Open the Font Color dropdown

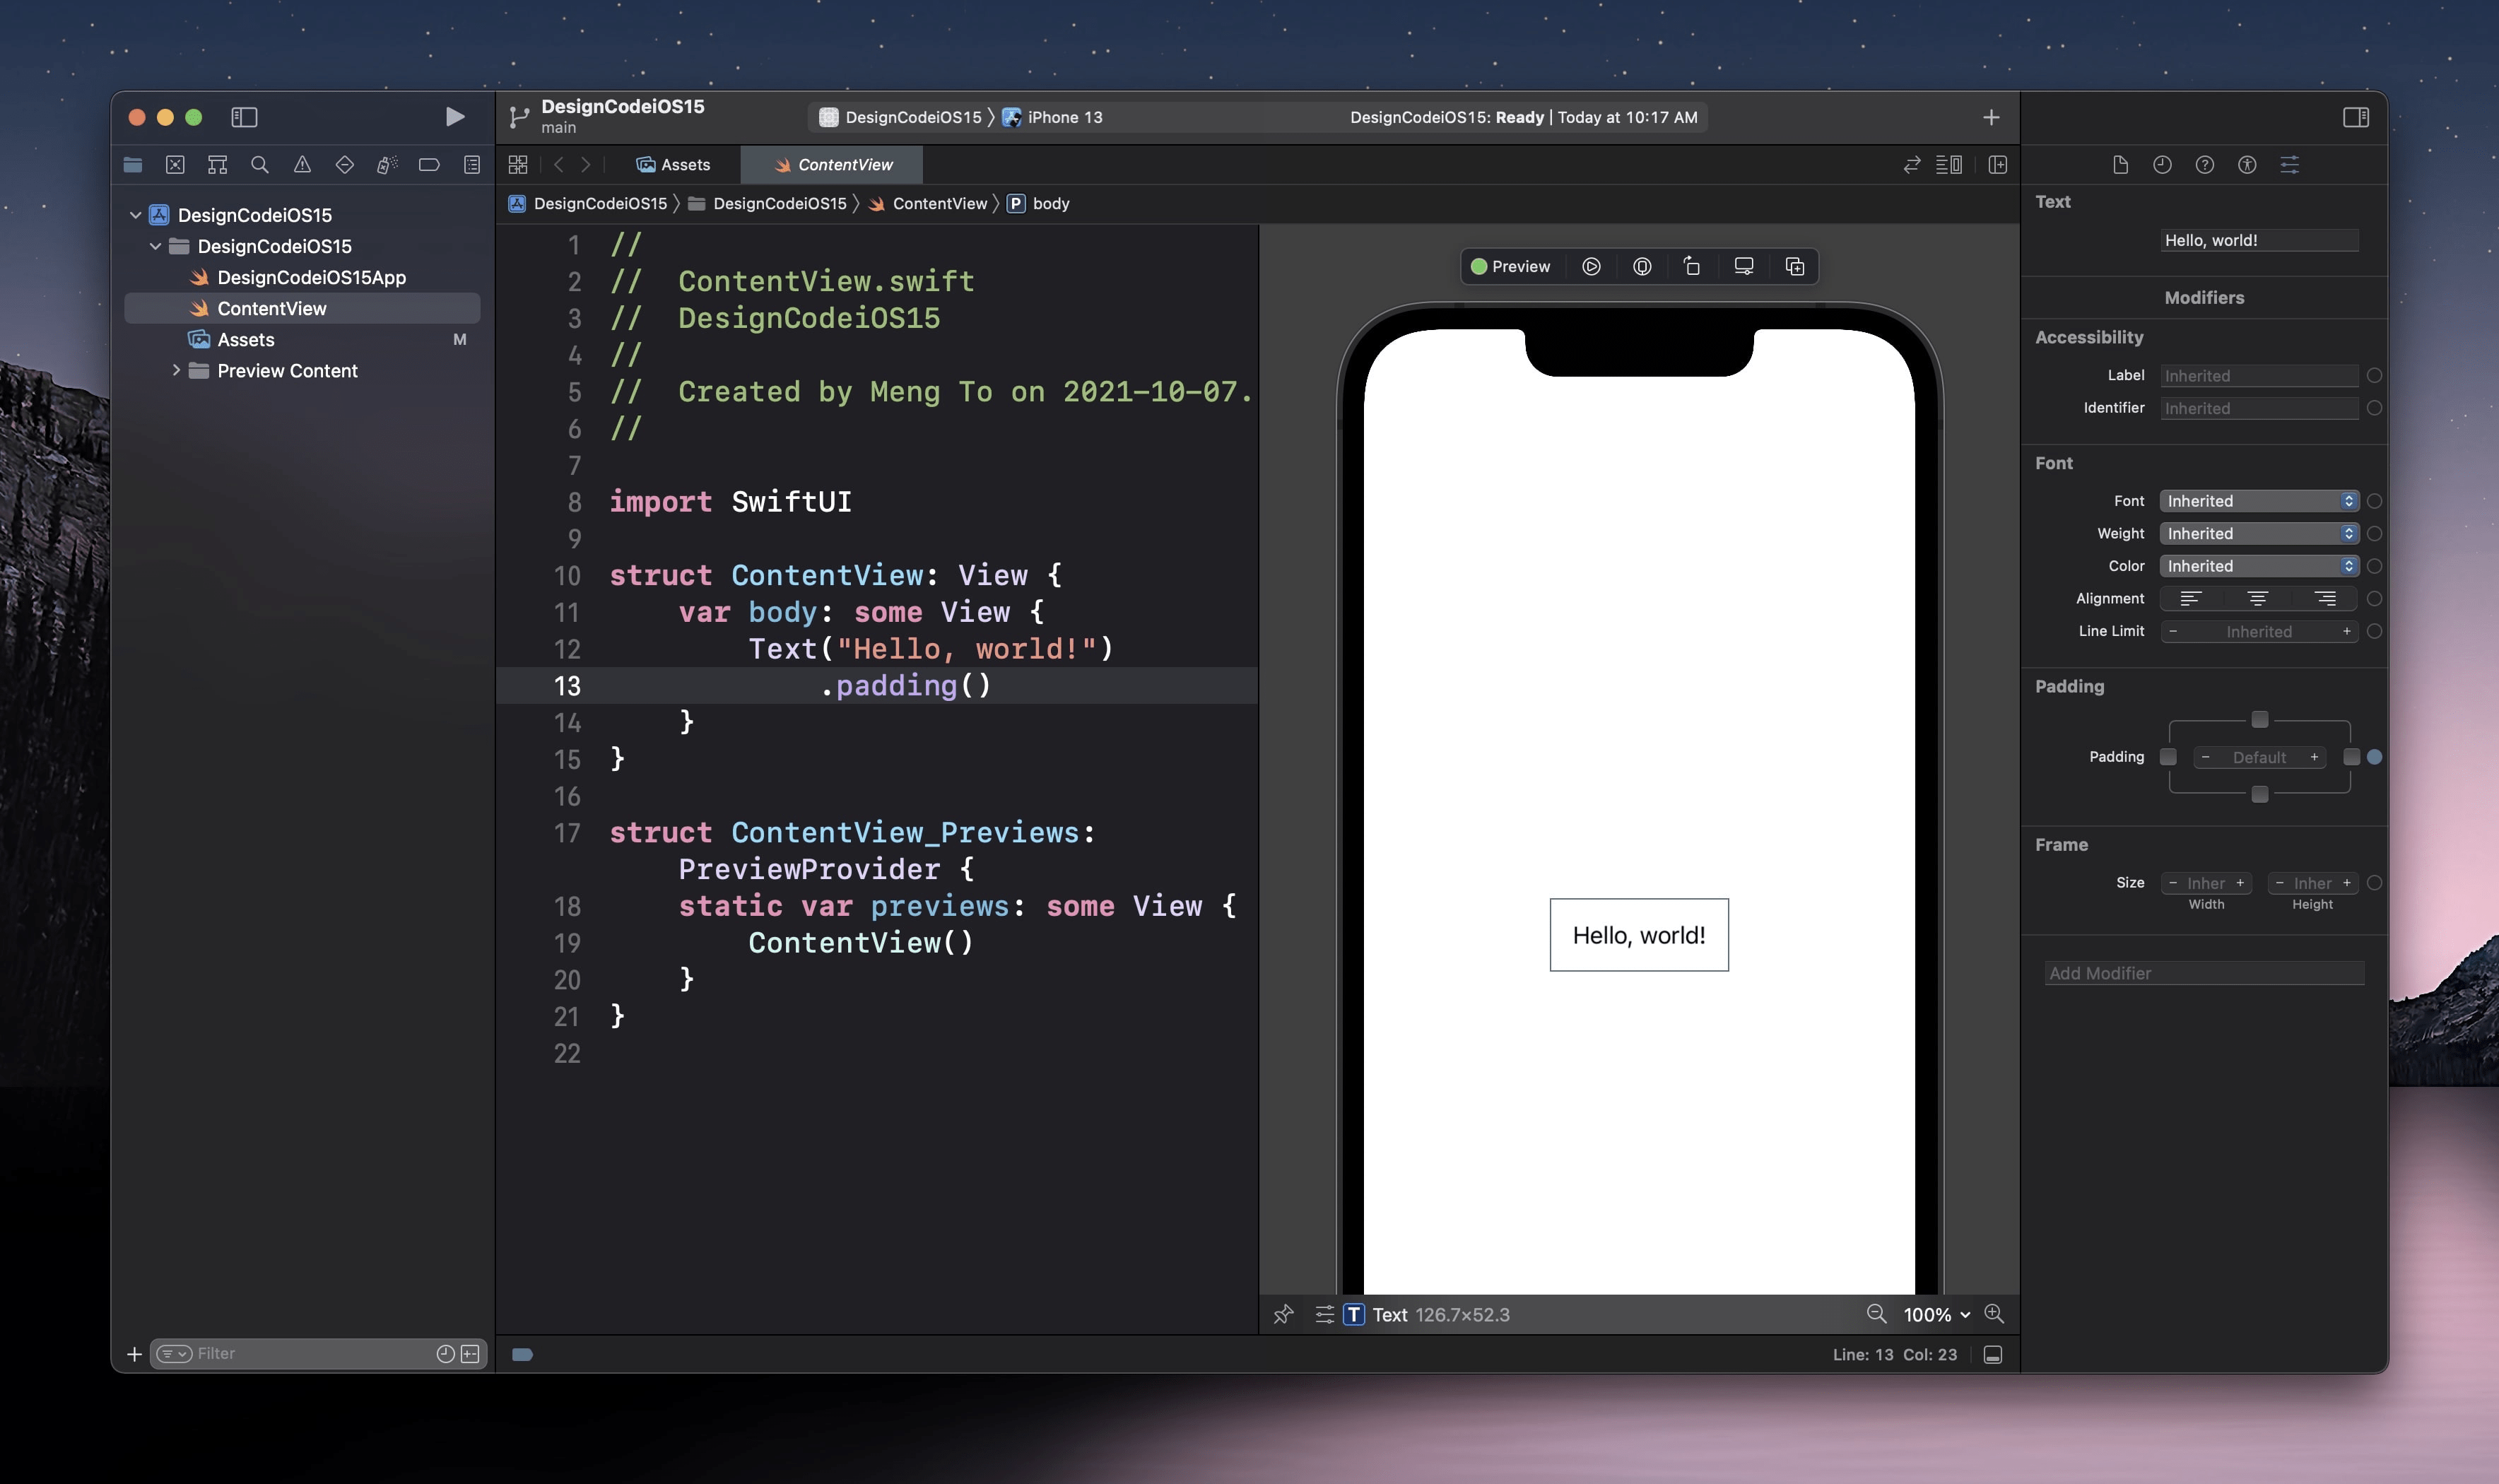point(2258,566)
